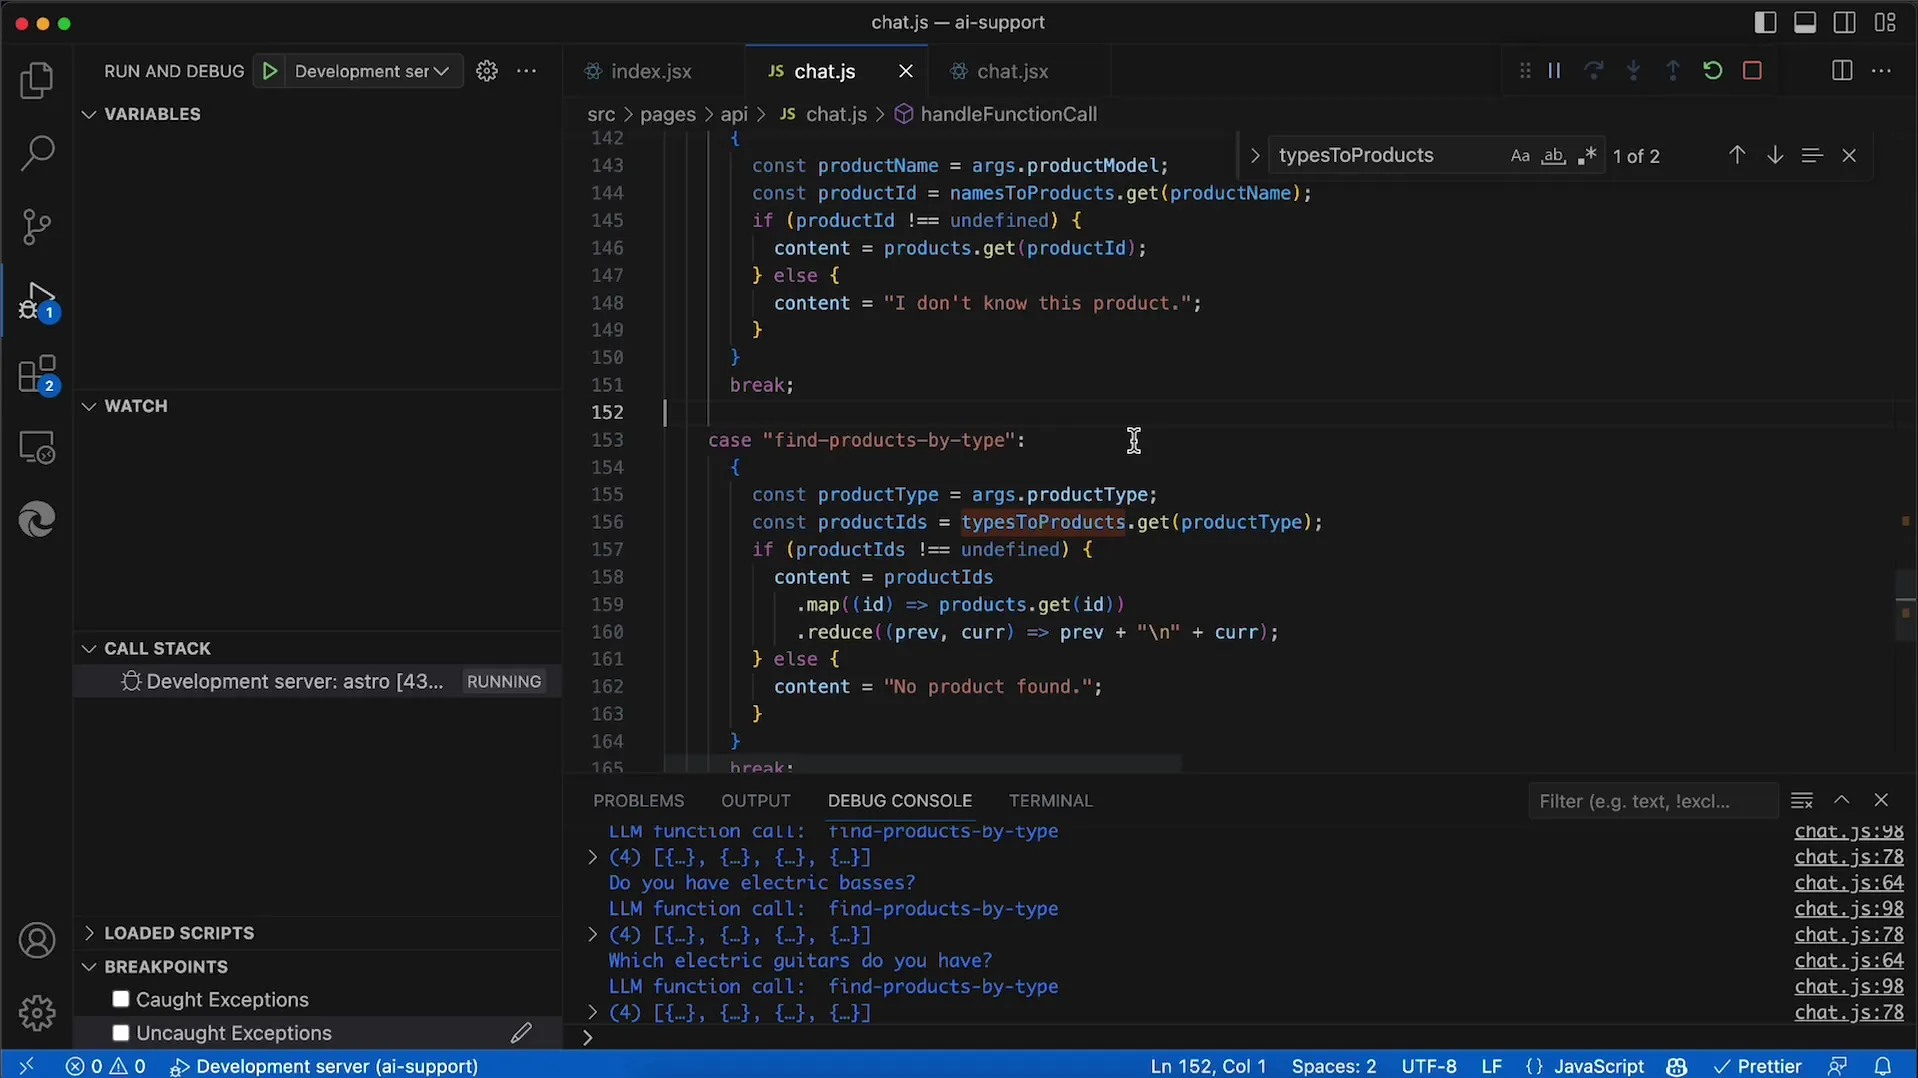Enable Uncaught Exceptions breakpoint
Screen dimensions: 1918x1078
click(x=121, y=1033)
